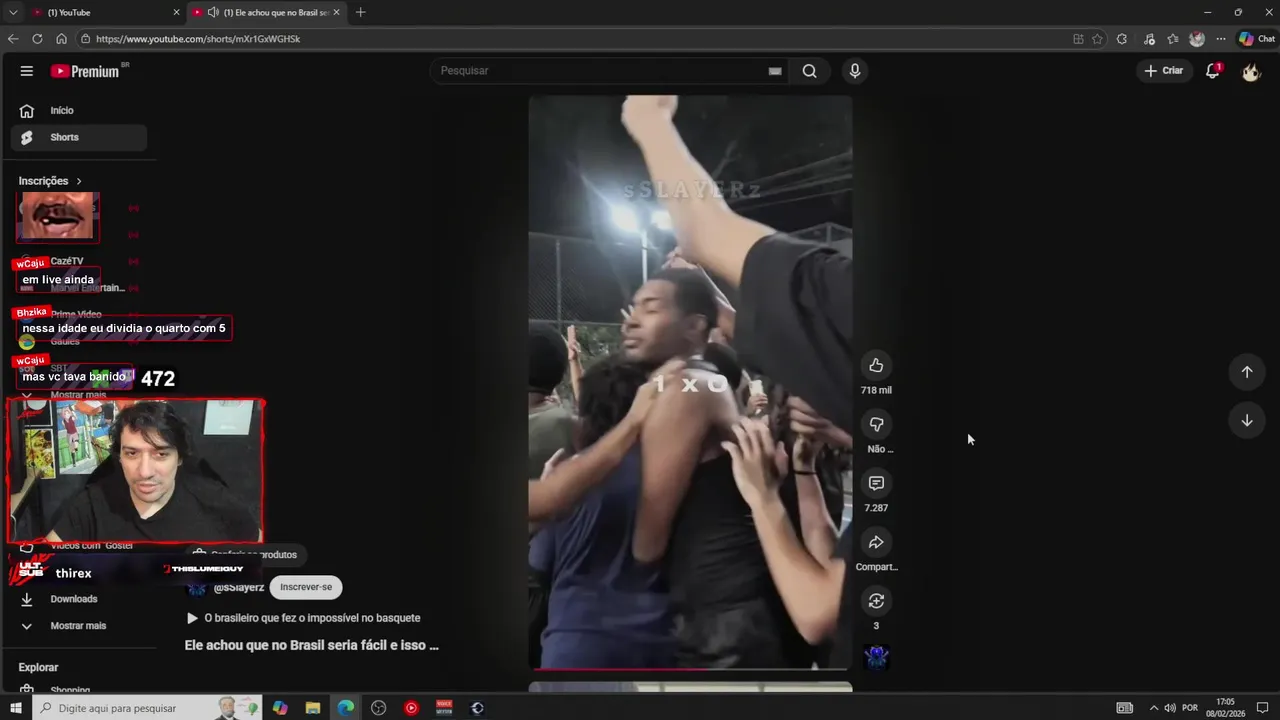
Task: Open the volume control in tray
Action: pos(1168,708)
